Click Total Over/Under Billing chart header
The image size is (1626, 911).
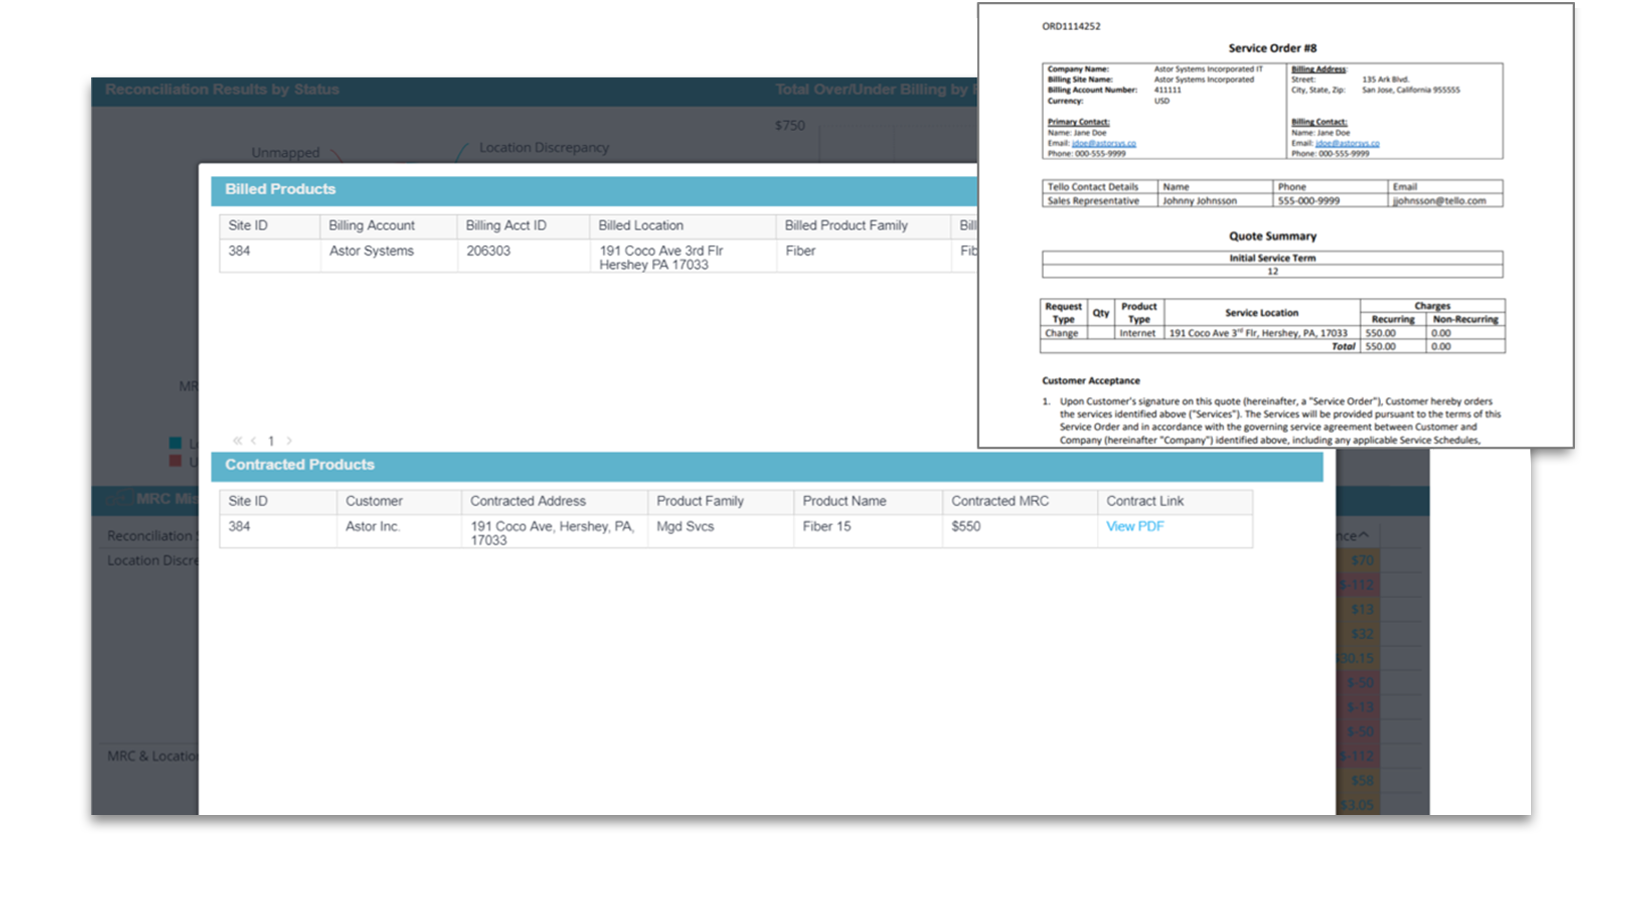(x=875, y=89)
